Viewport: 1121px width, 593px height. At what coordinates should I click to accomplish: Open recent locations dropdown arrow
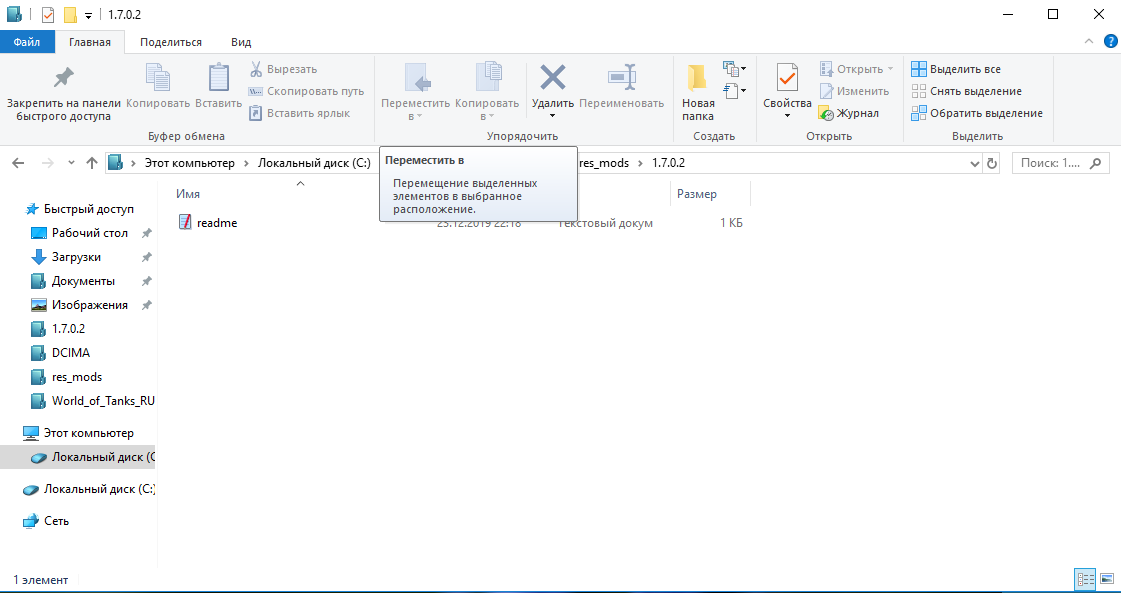tap(71, 163)
